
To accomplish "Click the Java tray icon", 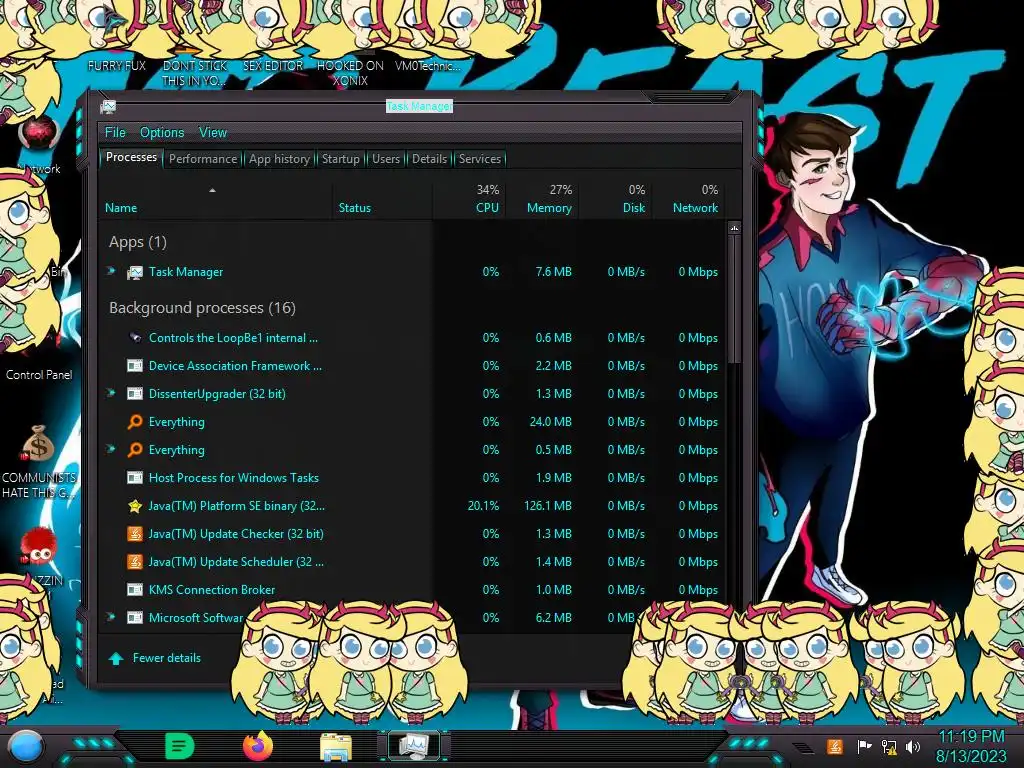I will pos(834,746).
